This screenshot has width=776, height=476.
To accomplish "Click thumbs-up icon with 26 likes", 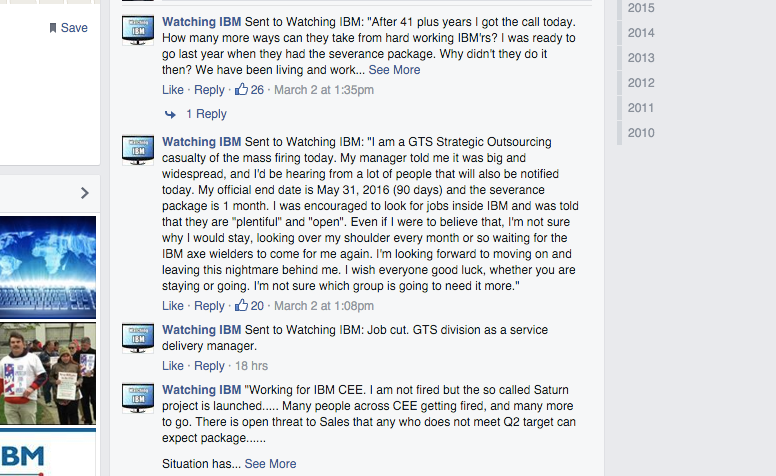I will click(241, 90).
